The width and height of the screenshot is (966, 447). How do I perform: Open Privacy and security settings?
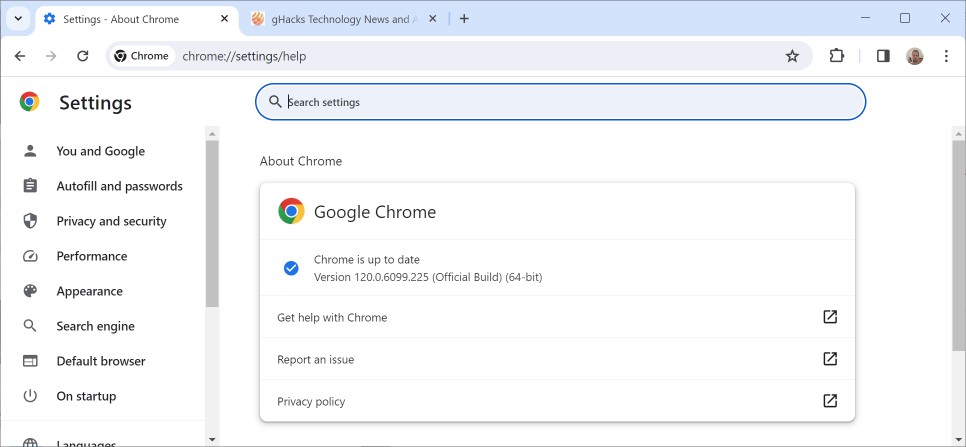tap(102, 221)
